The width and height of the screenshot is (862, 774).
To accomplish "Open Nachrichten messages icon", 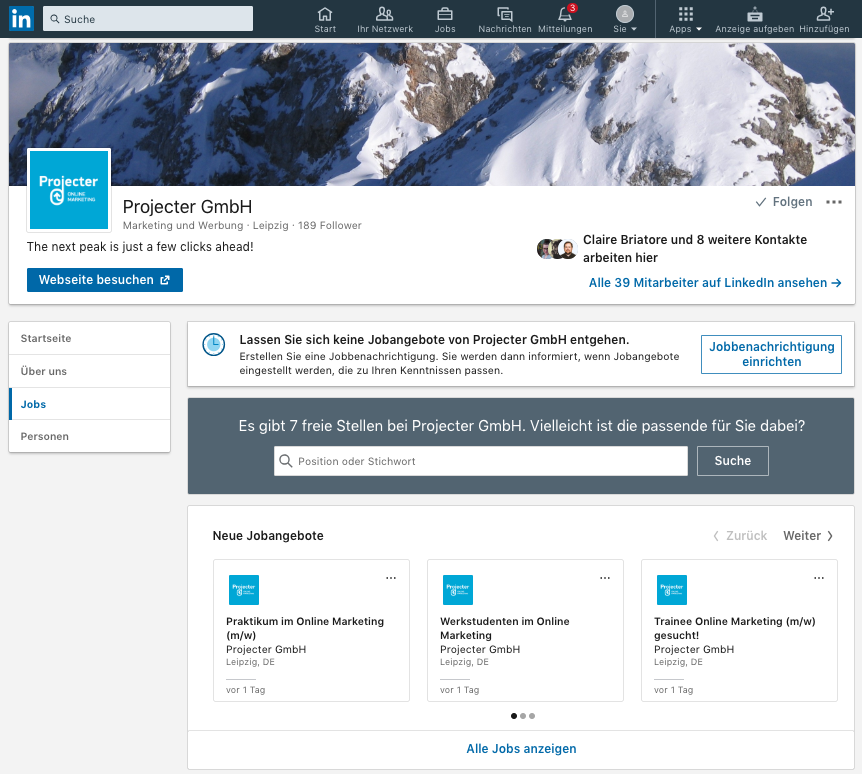I will [x=505, y=20].
